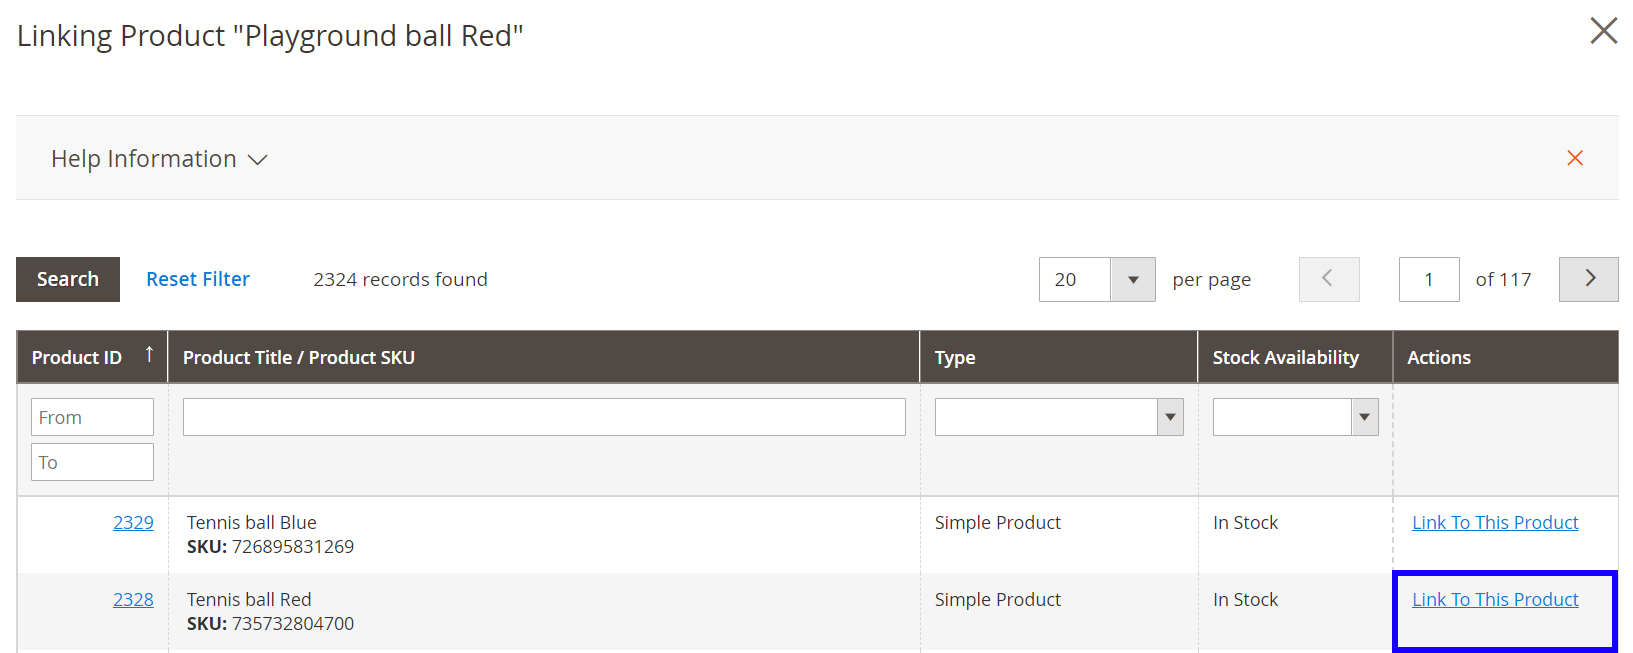Click the Product Title / SKU filter field
The width and height of the screenshot is (1633, 653).
[544, 417]
